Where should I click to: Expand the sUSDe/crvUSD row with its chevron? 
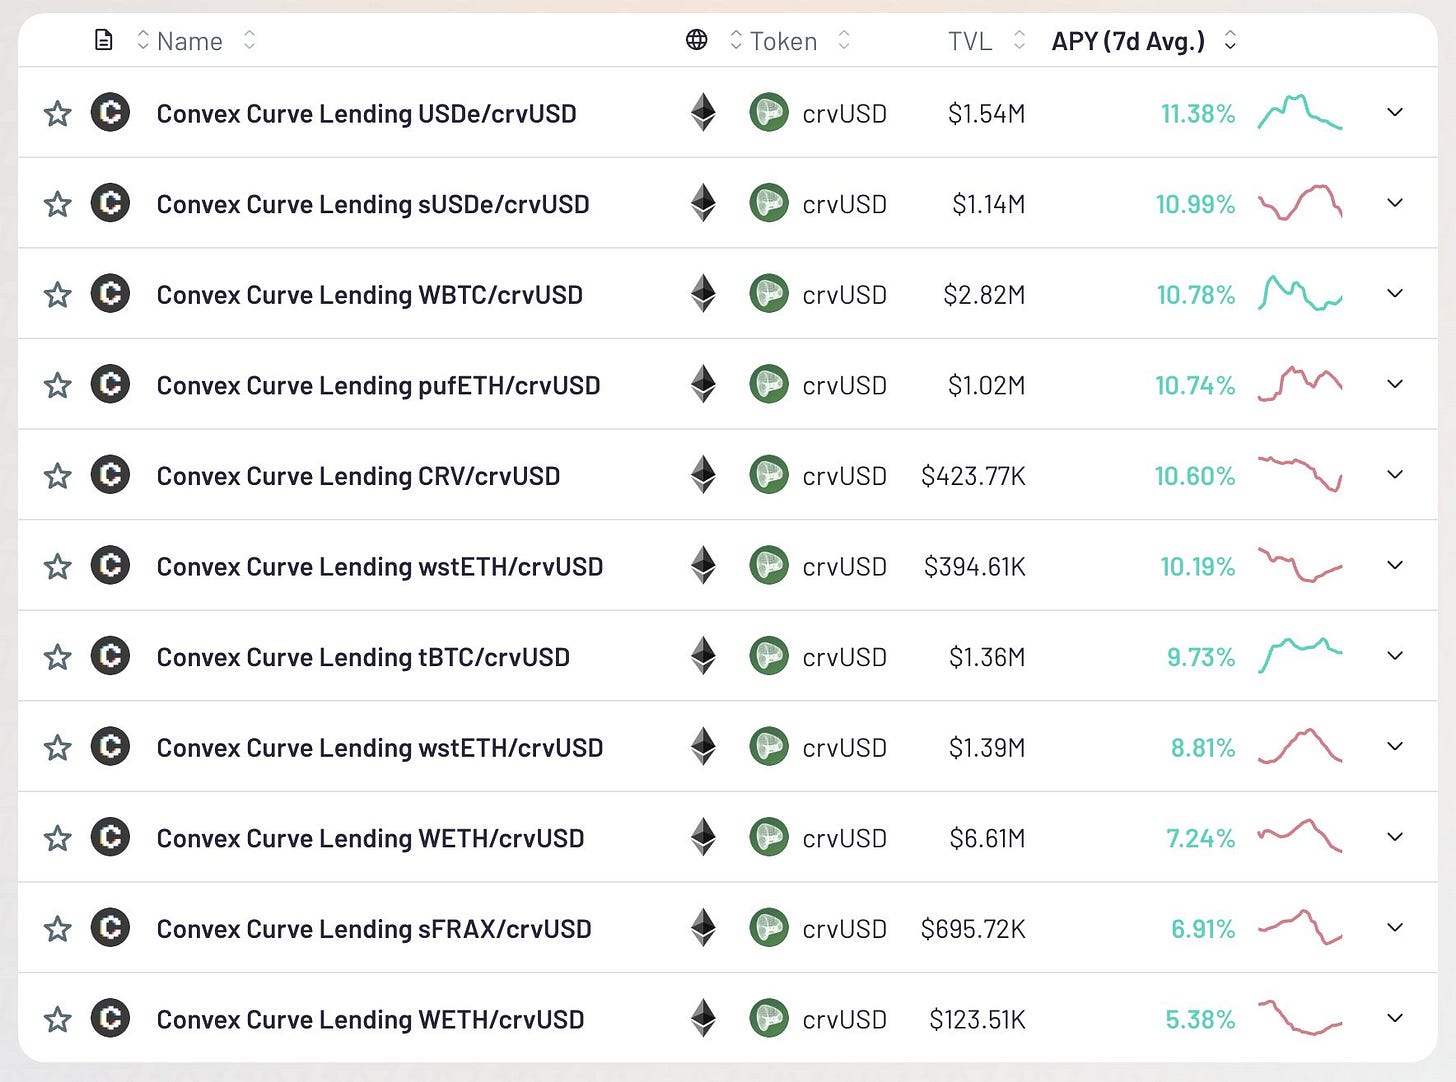[1395, 203]
